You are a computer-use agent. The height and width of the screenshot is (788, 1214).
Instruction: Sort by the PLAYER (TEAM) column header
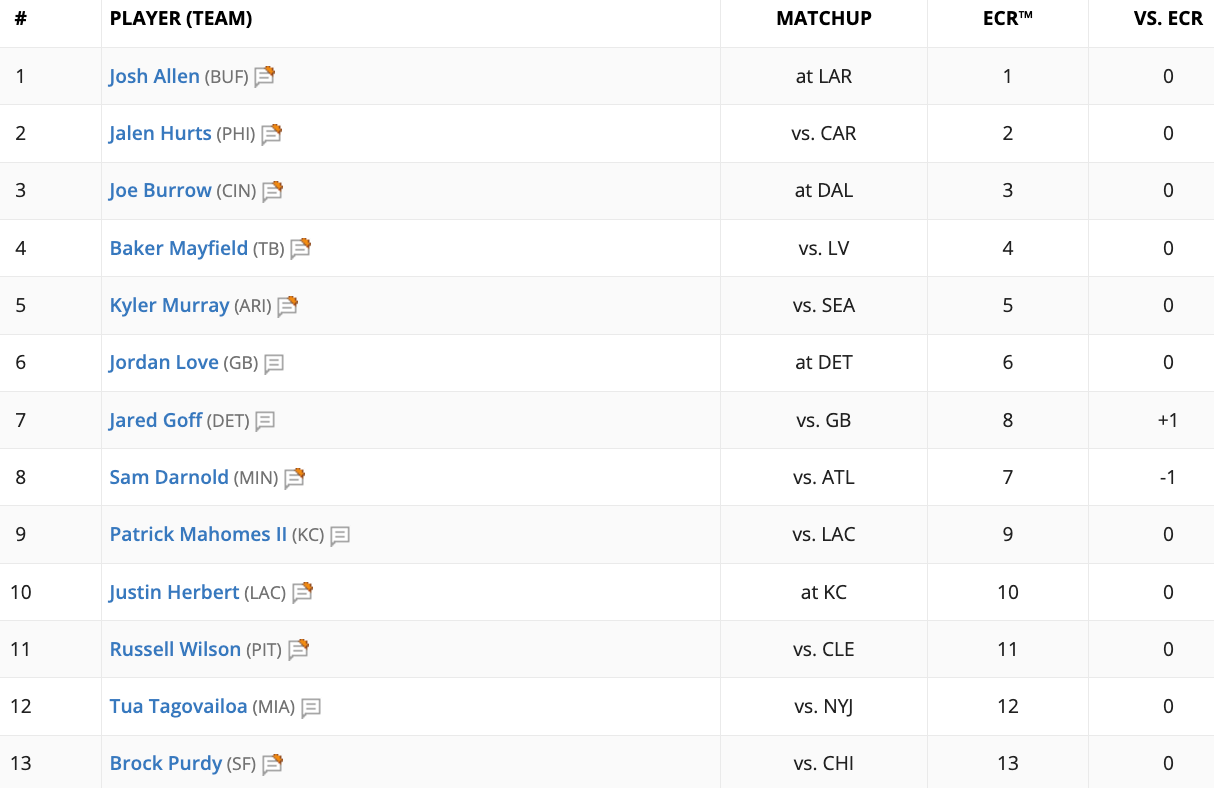pyautogui.click(x=181, y=18)
